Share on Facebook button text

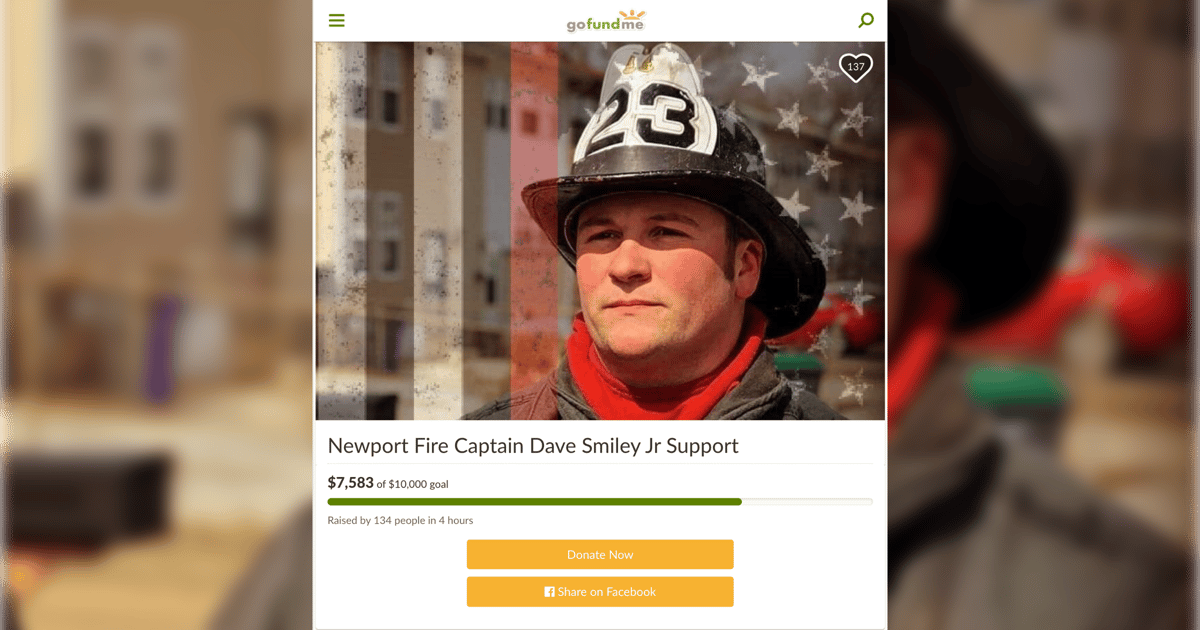[607, 592]
